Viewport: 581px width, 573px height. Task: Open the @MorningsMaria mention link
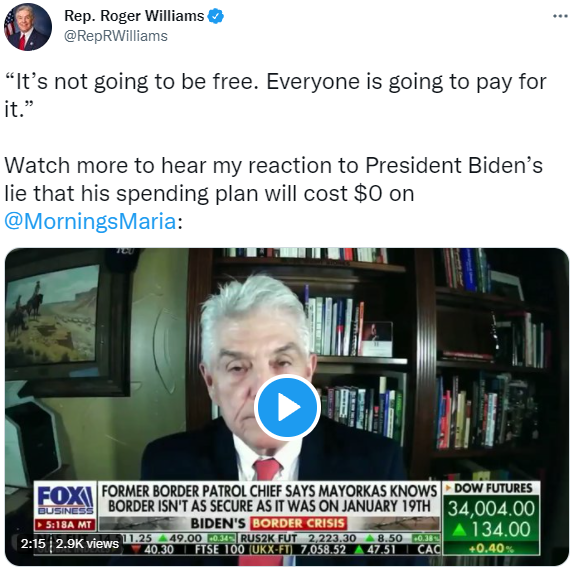[x=90, y=221]
